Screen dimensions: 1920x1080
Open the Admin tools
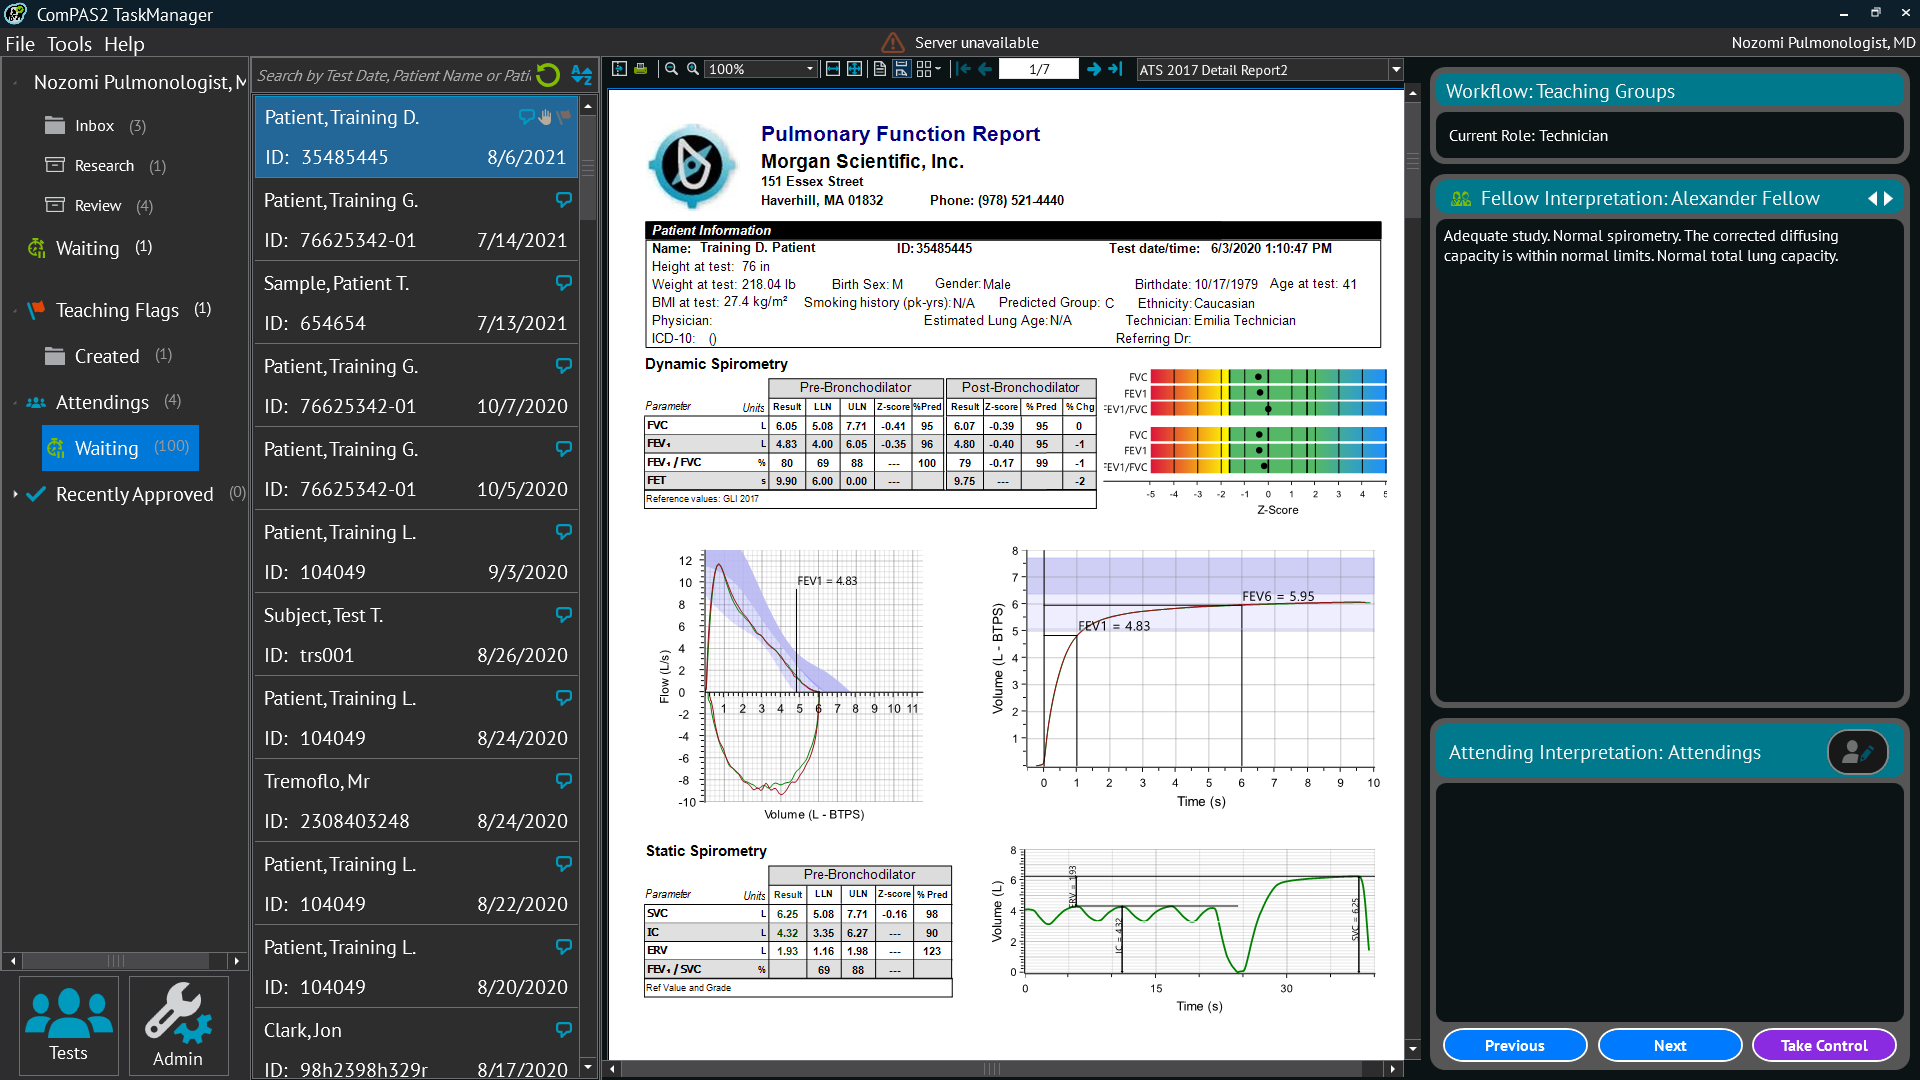[178, 1026]
